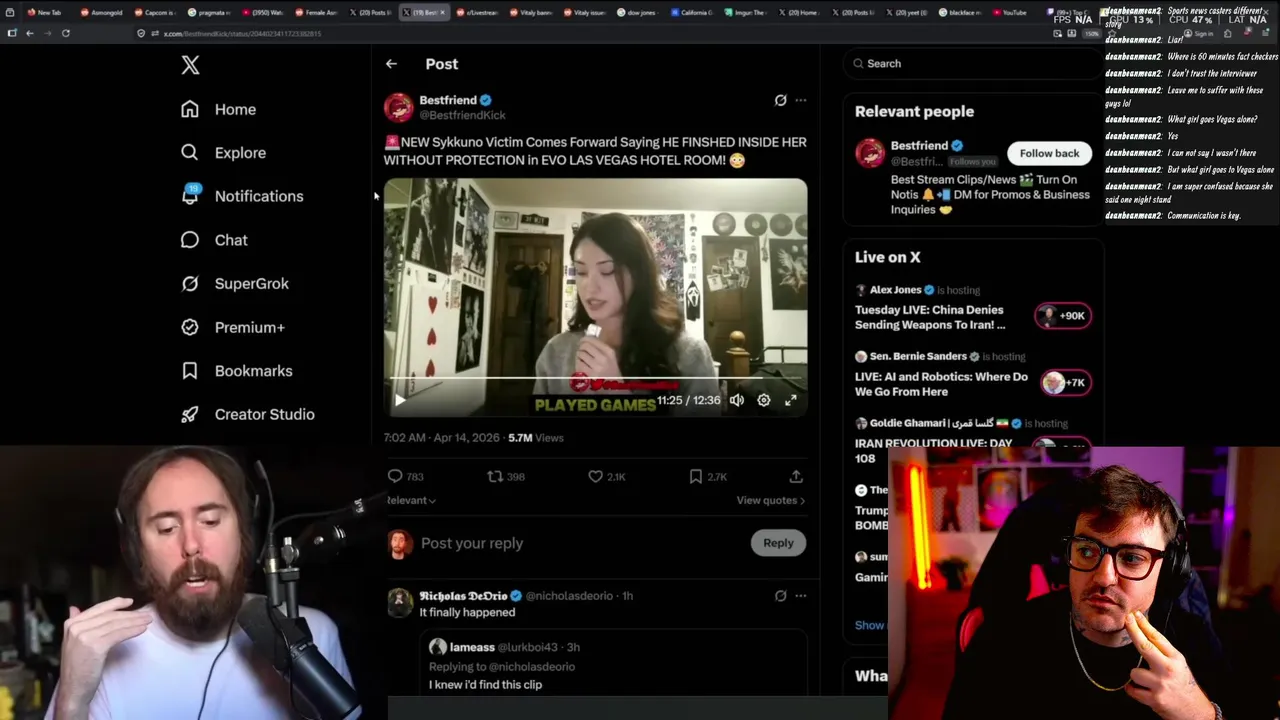Open more options on Nicholas DeOrio's reply
The height and width of the screenshot is (720, 1280).
click(800, 596)
